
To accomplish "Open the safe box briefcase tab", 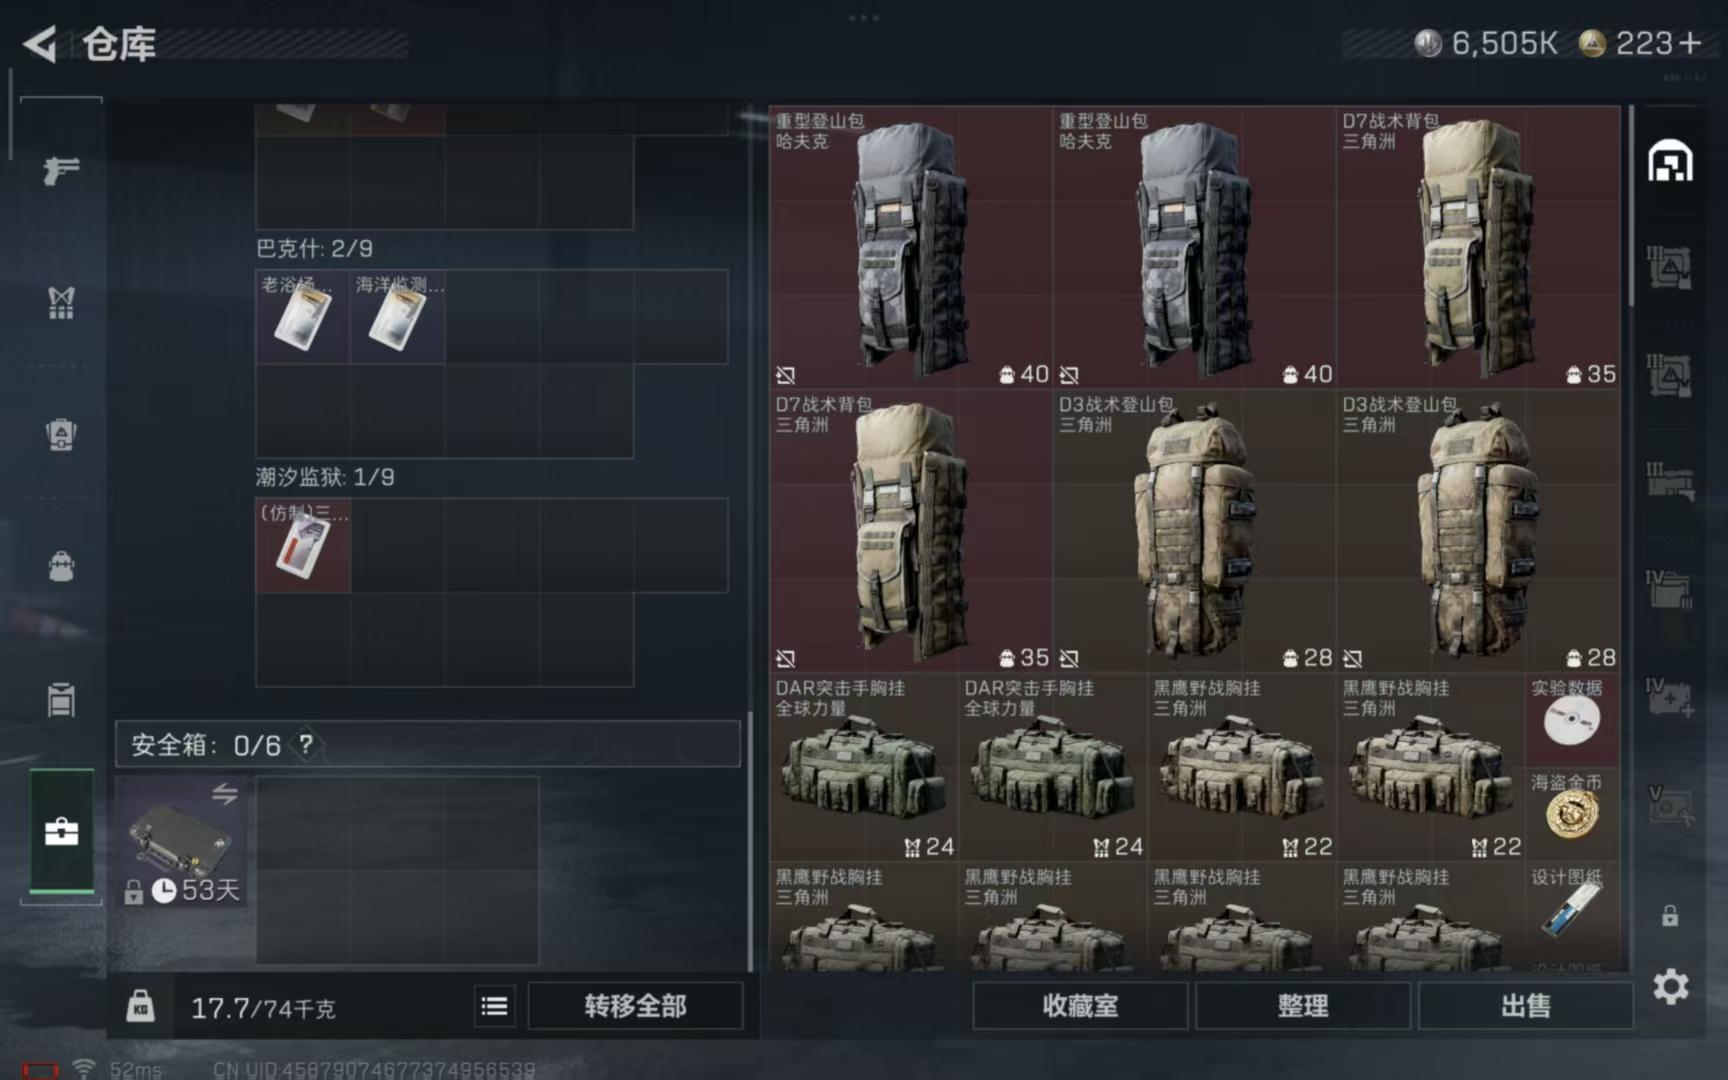I will click(61, 831).
